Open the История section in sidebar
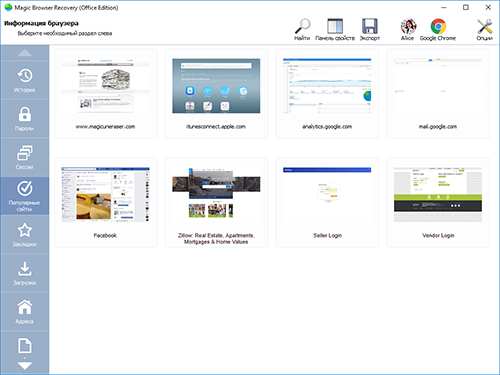The image size is (500, 375). click(x=25, y=80)
